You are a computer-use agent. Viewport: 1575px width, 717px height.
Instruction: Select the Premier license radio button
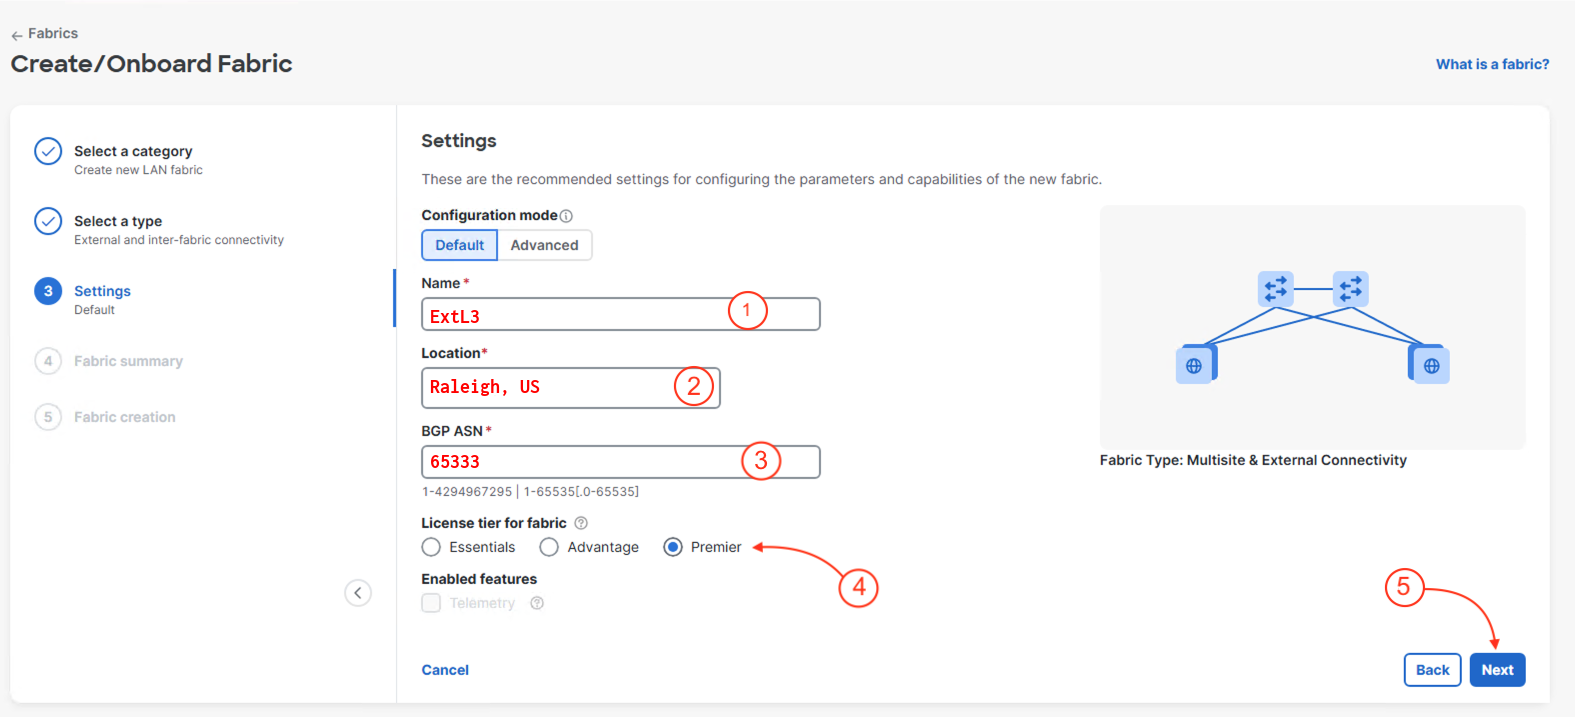tap(673, 547)
